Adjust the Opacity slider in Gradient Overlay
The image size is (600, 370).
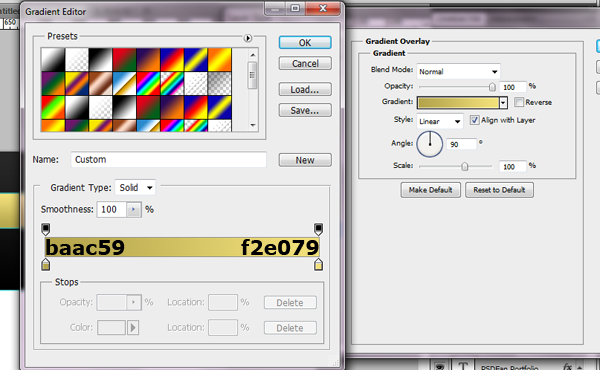point(492,87)
